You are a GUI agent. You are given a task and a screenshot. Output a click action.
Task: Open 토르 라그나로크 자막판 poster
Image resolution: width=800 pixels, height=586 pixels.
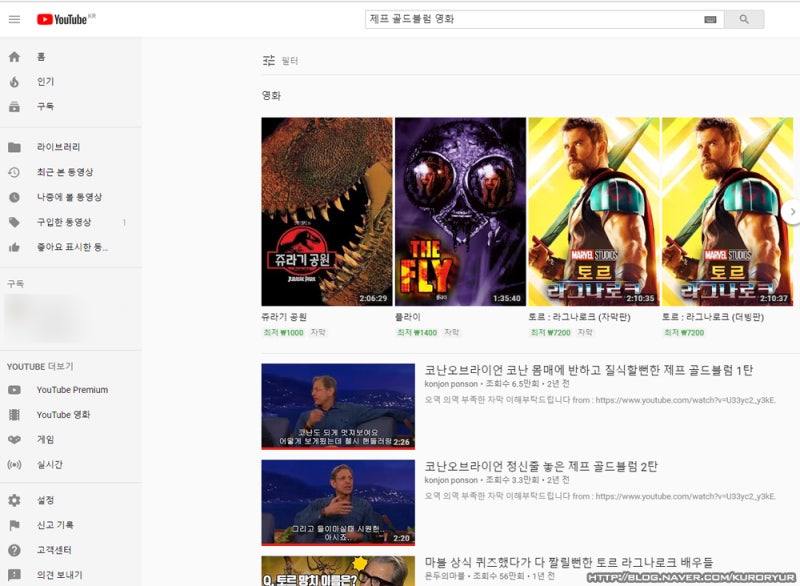594,212
